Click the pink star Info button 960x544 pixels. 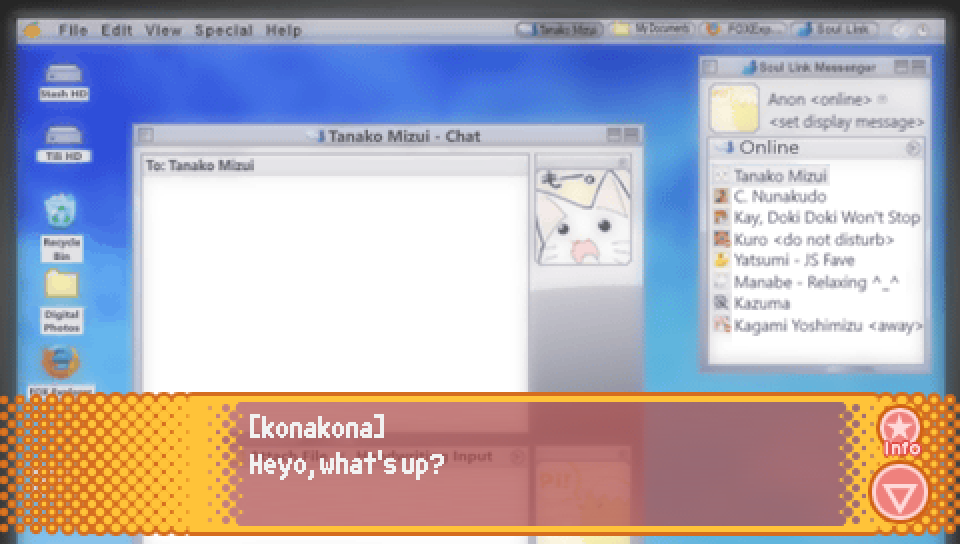900,431
